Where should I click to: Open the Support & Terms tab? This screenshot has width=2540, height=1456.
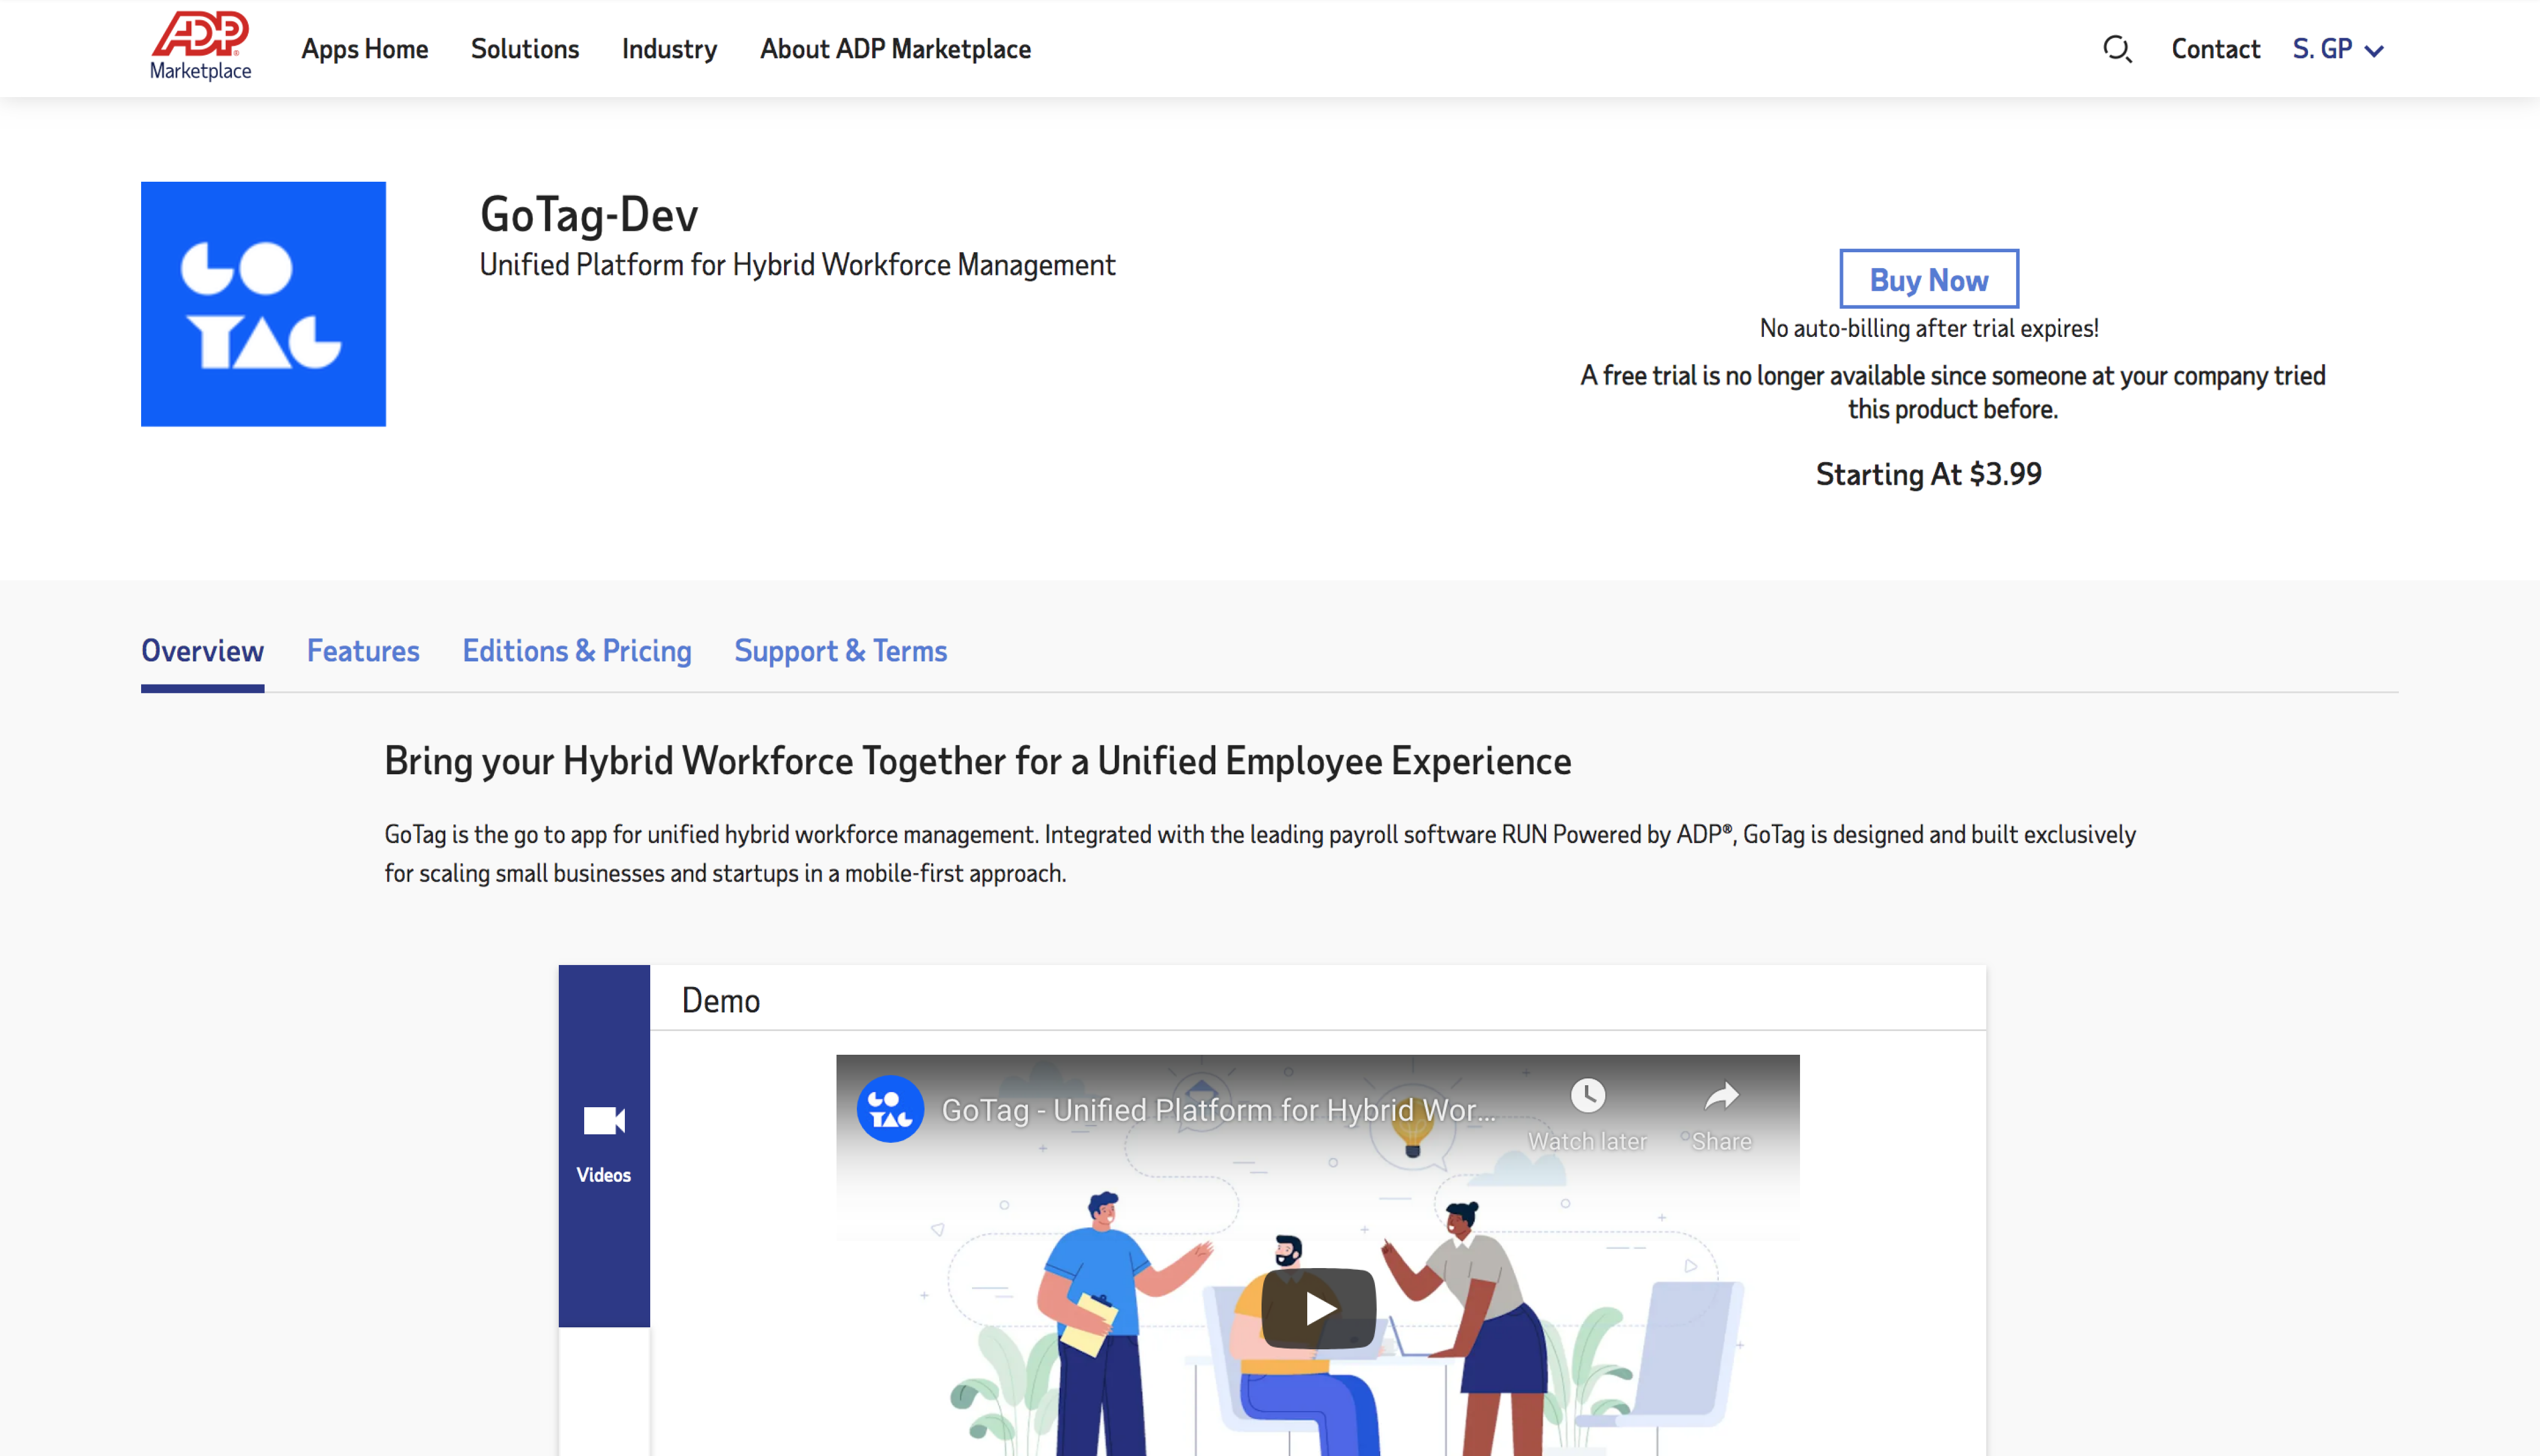click(x=840, y=651)
